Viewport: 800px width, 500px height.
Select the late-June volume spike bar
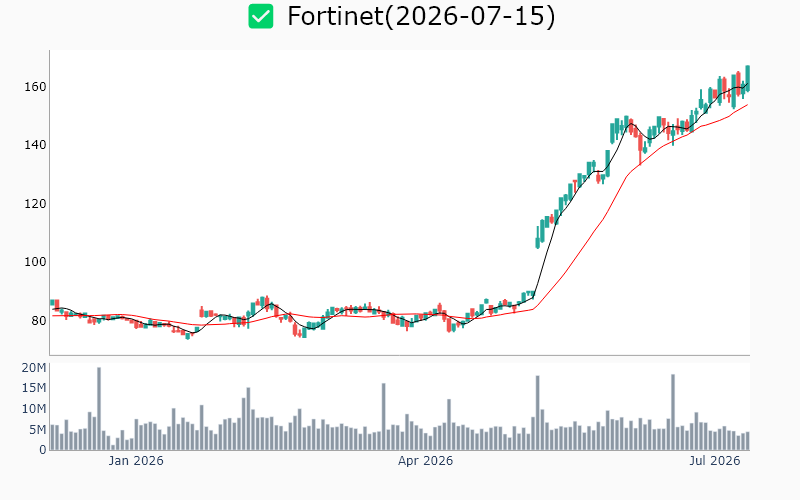click(x=673, y=412)
